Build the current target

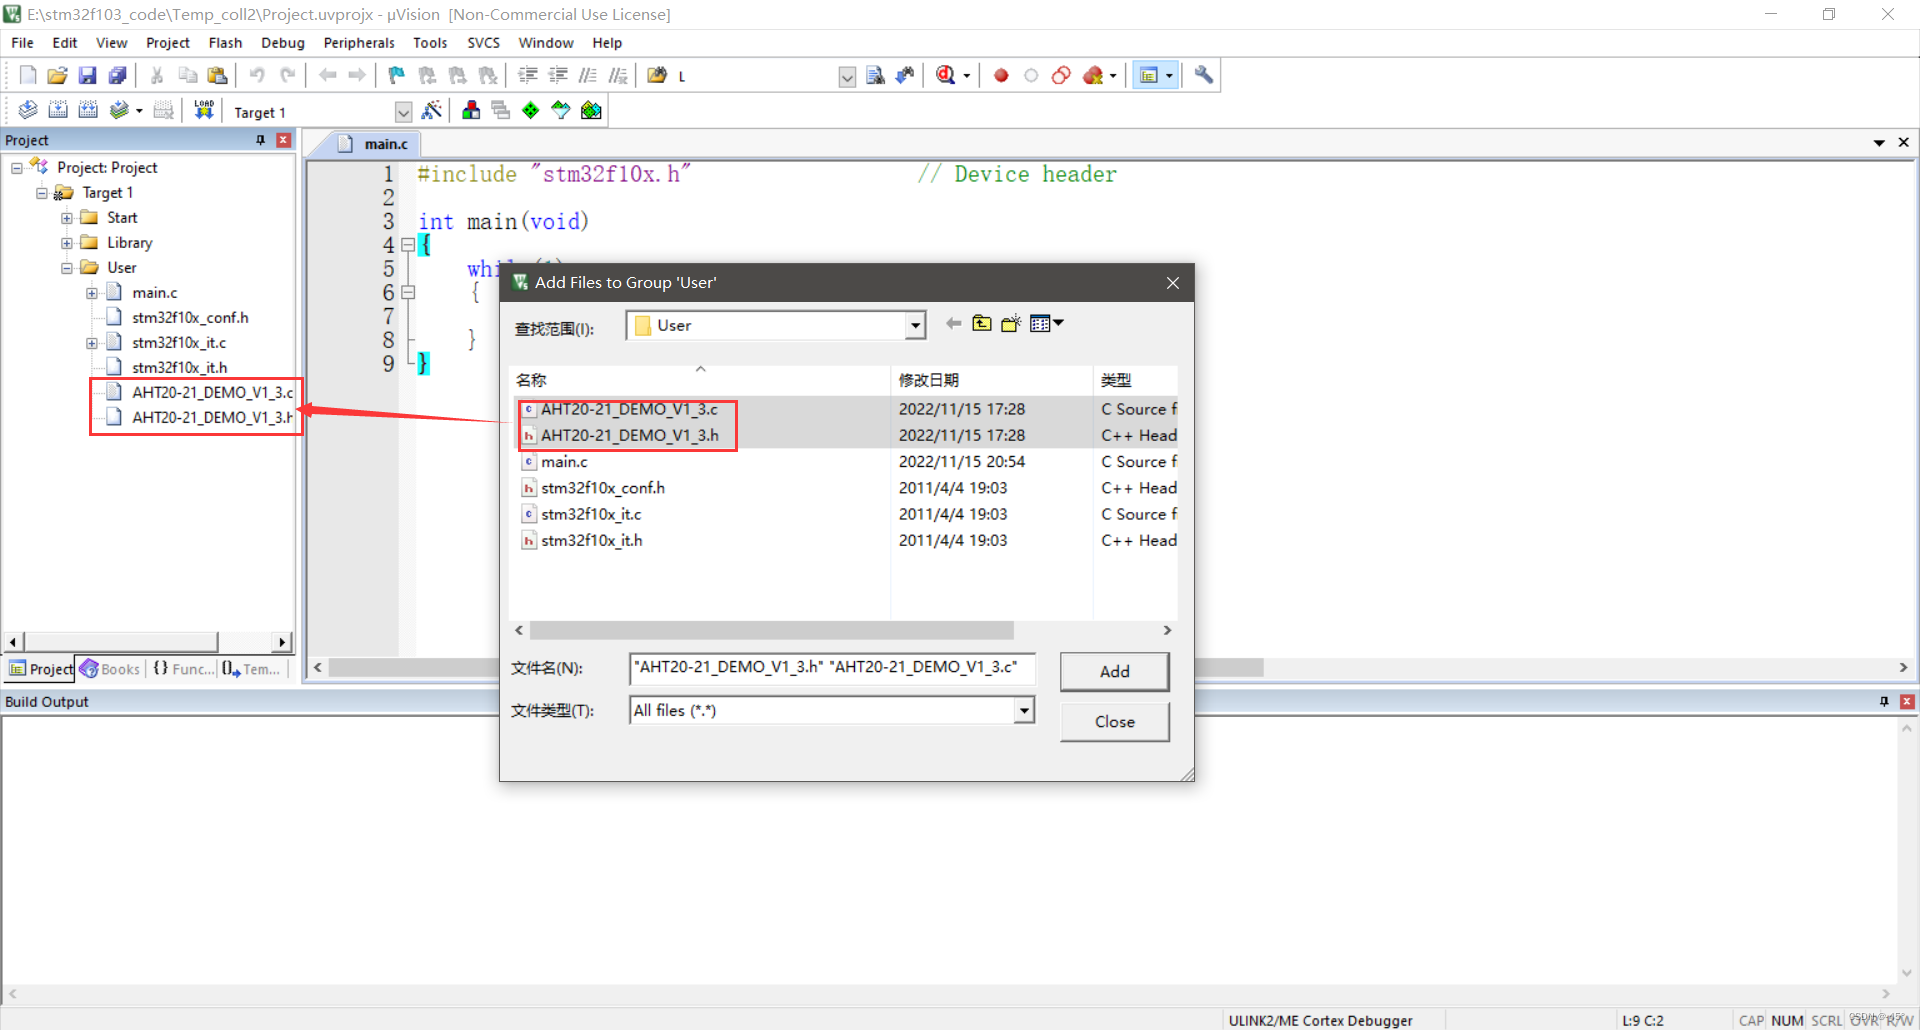click(59, 110)
